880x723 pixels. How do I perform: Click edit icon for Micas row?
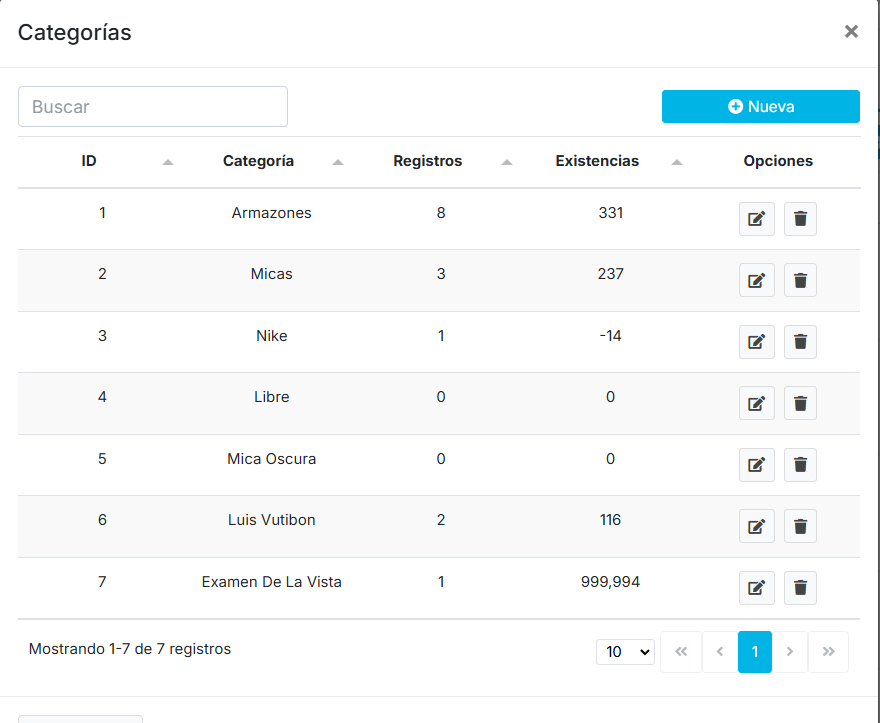coord(756,280)
